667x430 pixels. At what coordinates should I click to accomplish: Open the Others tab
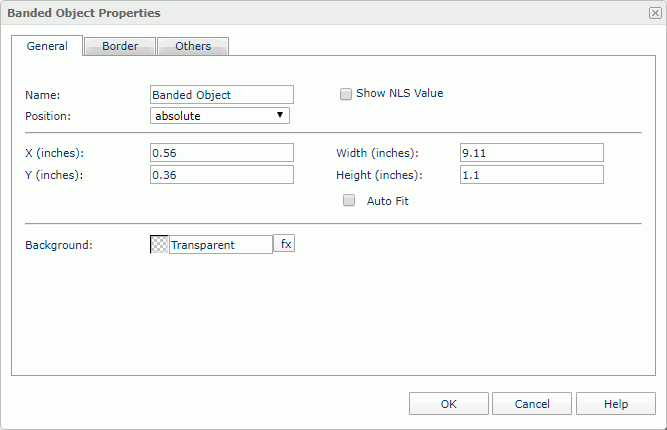tap(193, 46)
